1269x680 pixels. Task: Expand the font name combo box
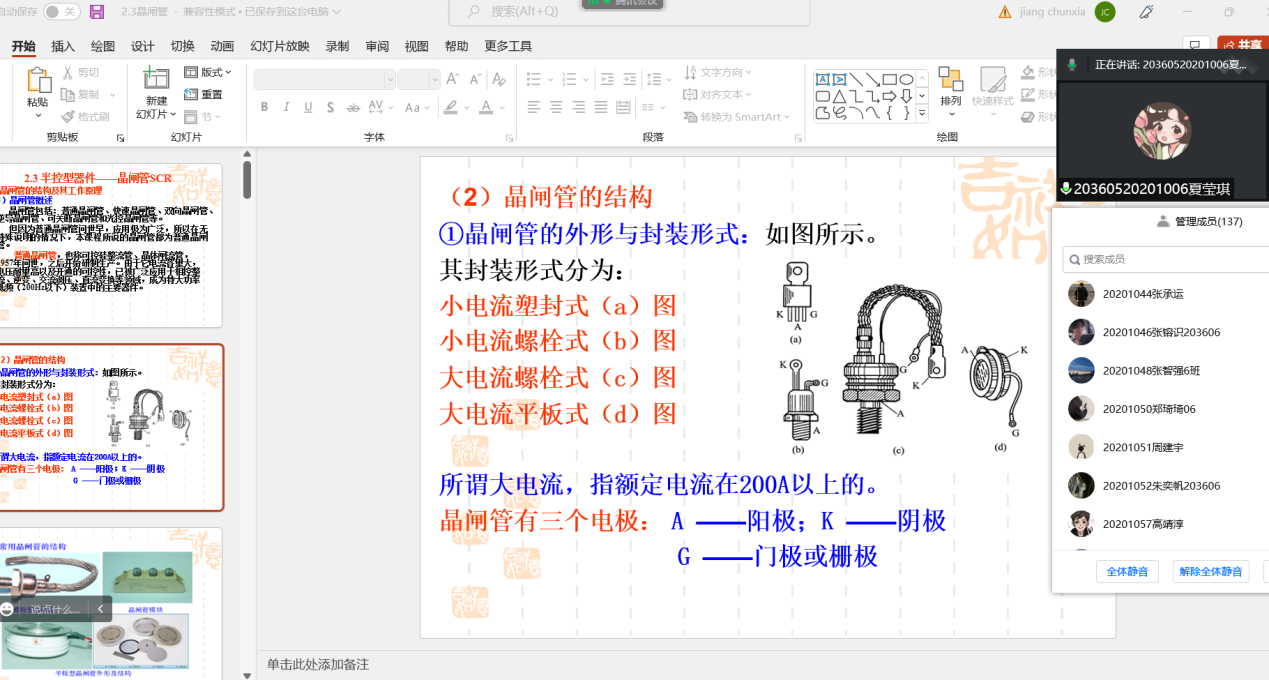pos(390,80)
